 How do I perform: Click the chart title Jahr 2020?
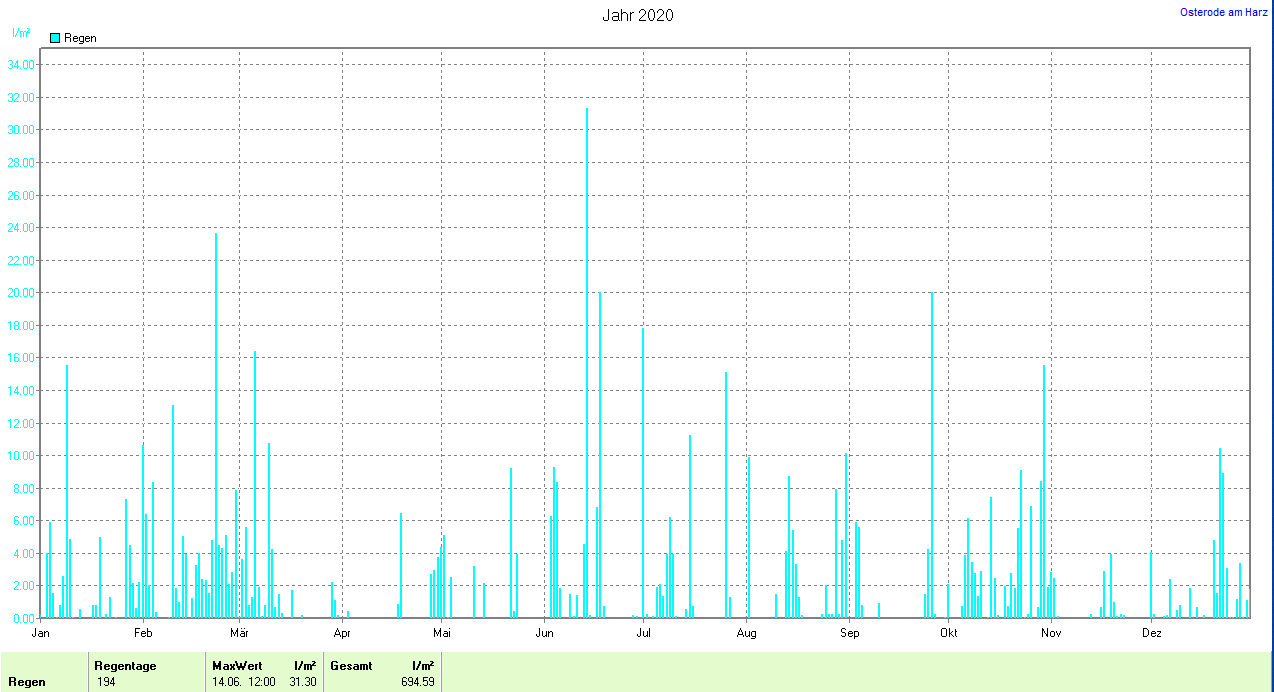(637, 15)
